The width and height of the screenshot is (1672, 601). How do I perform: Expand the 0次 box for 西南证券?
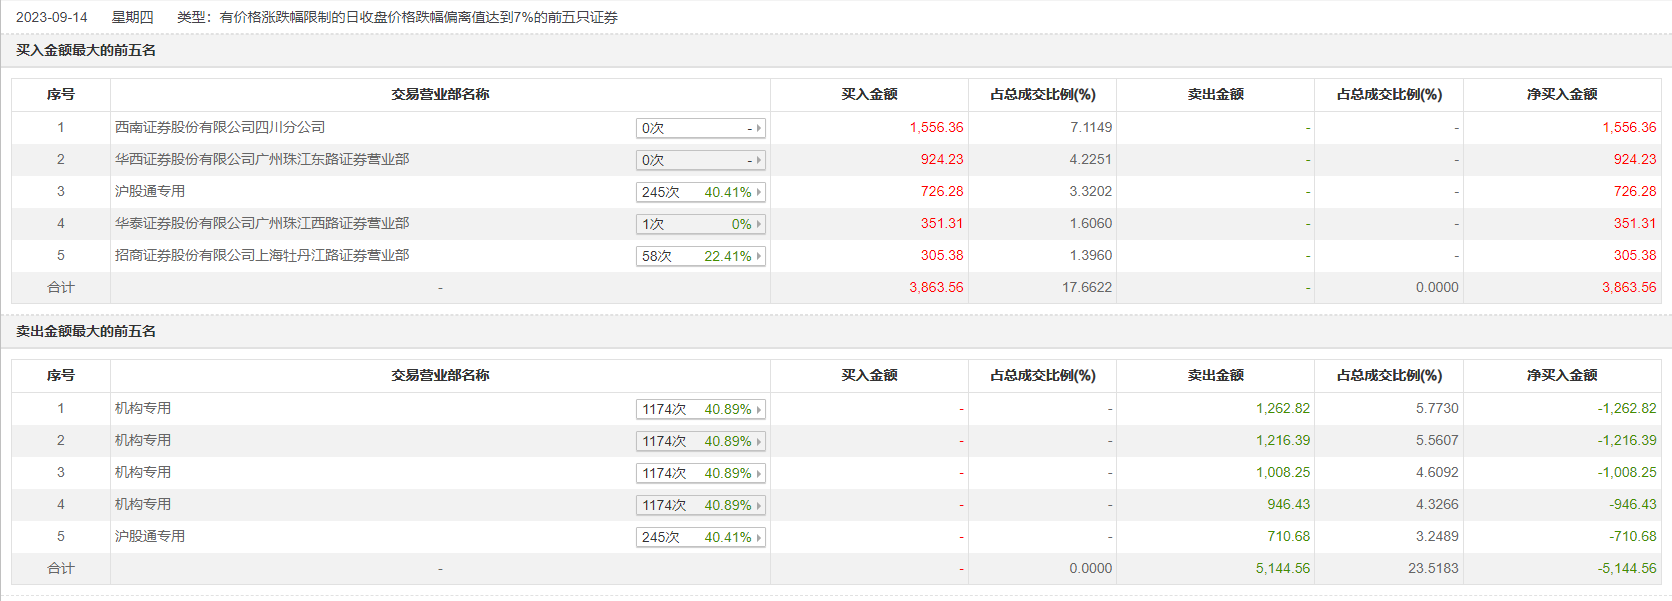tap(700, 128)
